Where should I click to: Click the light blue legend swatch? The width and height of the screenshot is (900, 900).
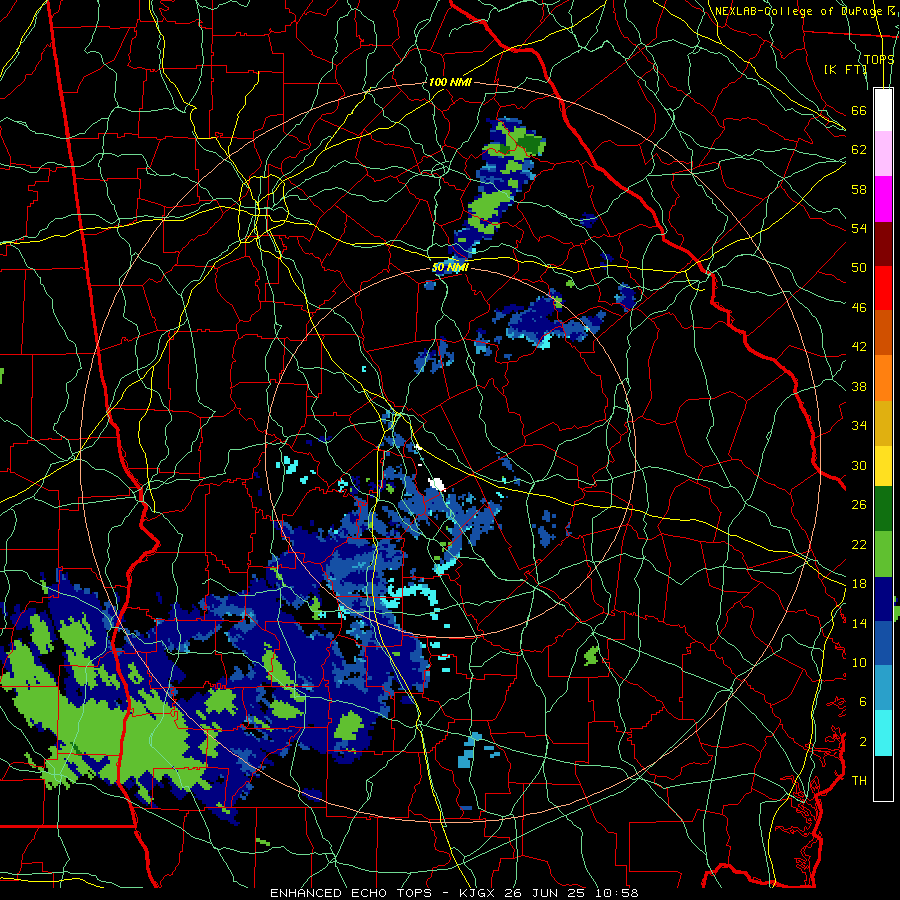(x=883, y=688)
